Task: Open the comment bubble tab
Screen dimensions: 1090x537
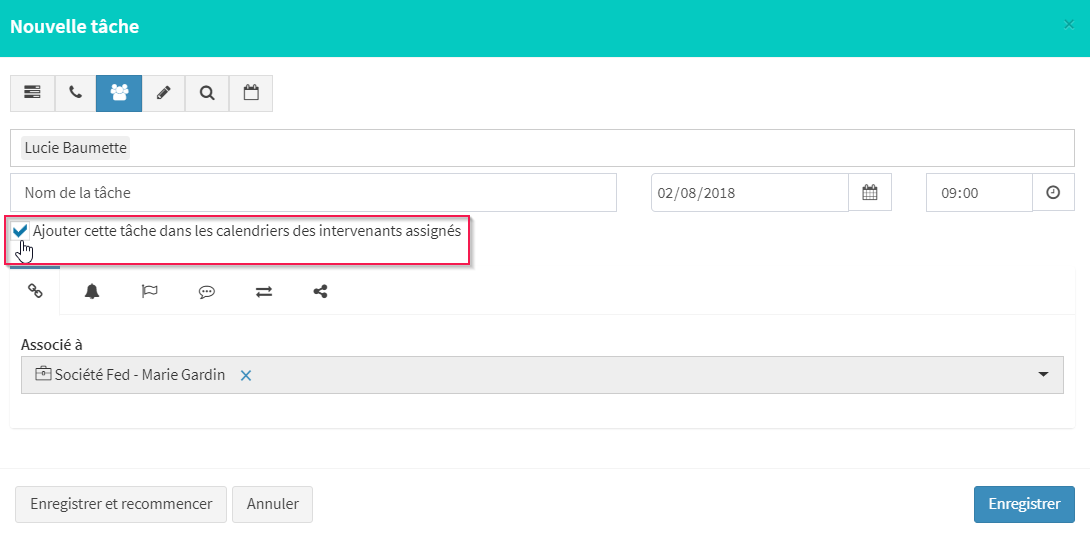Action: tap(206, 292)
